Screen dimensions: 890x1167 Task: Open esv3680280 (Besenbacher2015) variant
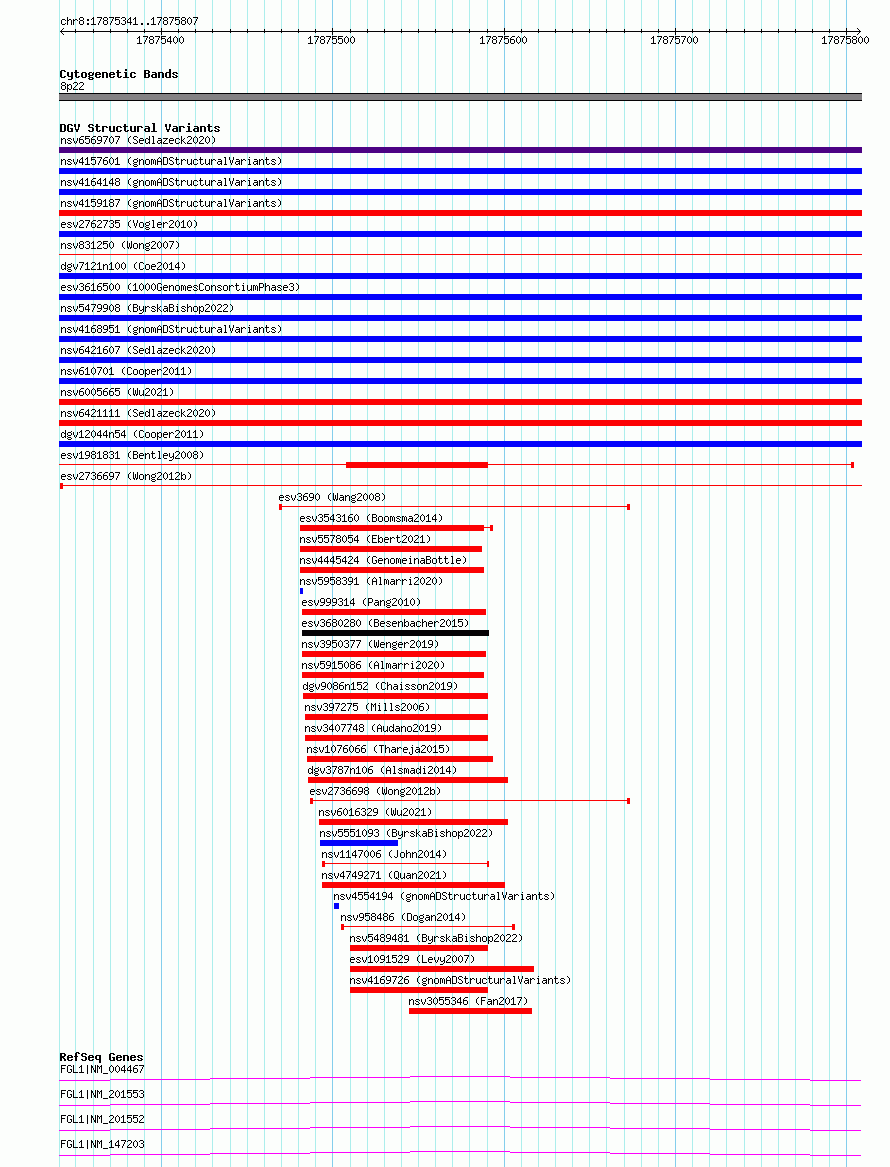[x=385, y=623]
